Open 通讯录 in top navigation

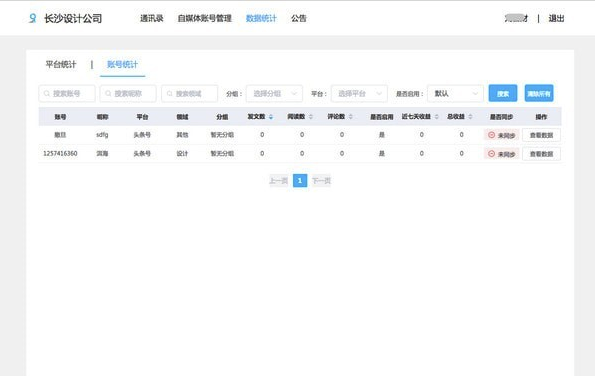point(151,18)
